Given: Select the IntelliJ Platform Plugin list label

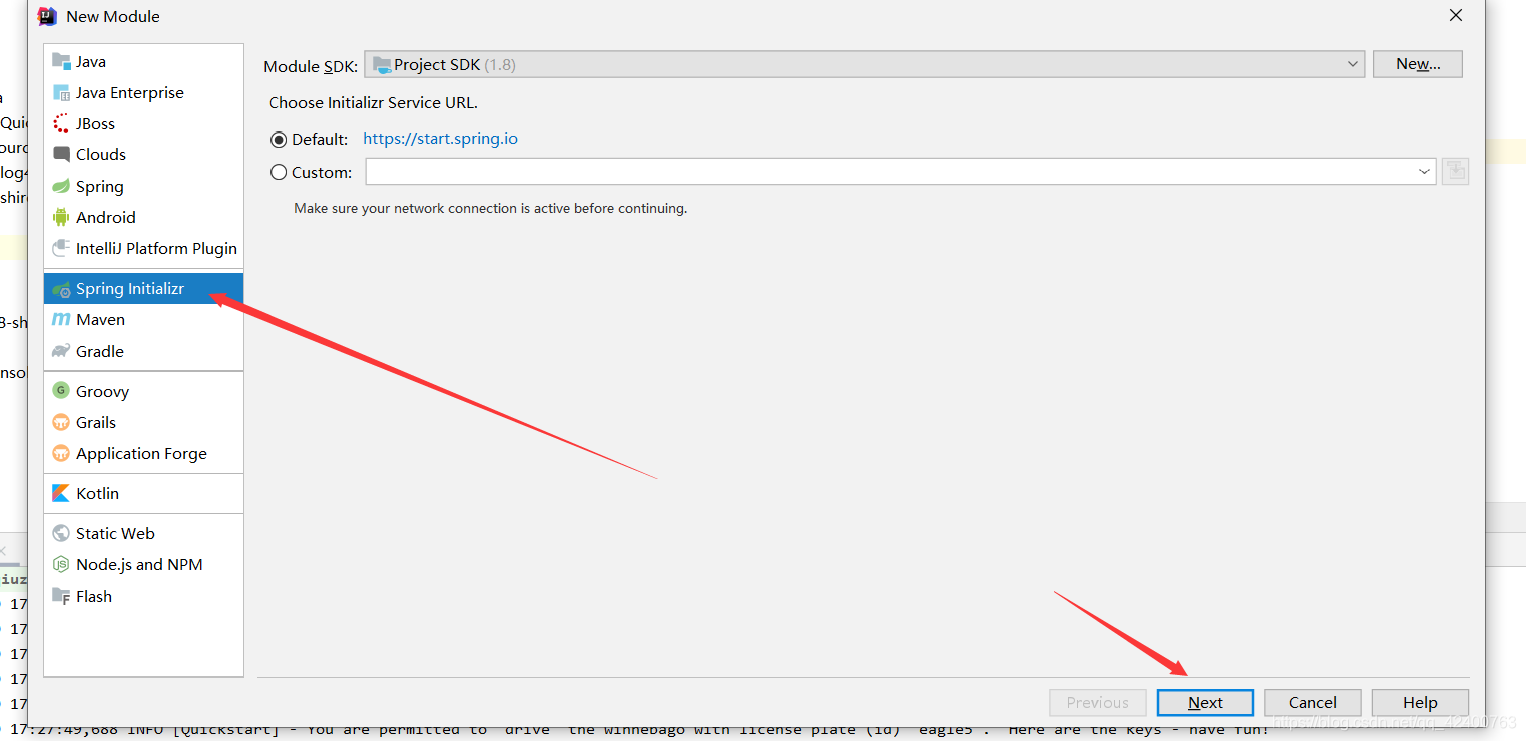Looking at the screenshot, I should click(156, 248).
